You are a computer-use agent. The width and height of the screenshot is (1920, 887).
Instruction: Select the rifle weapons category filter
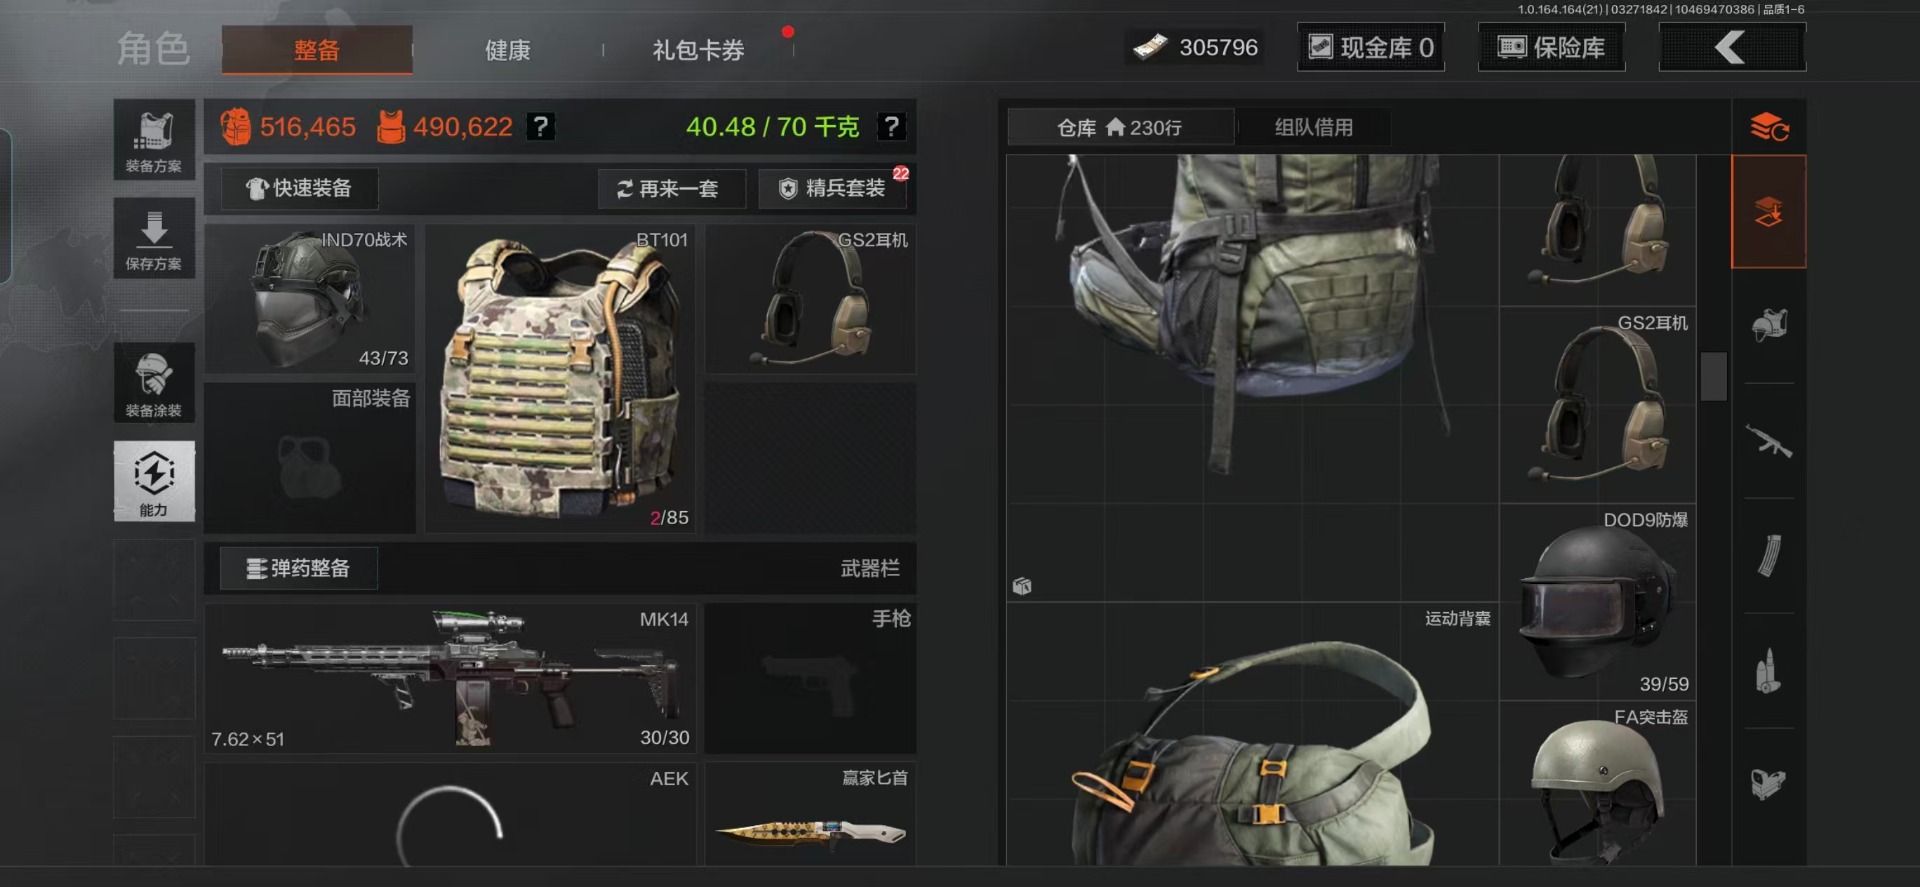tap(1769, 441)
